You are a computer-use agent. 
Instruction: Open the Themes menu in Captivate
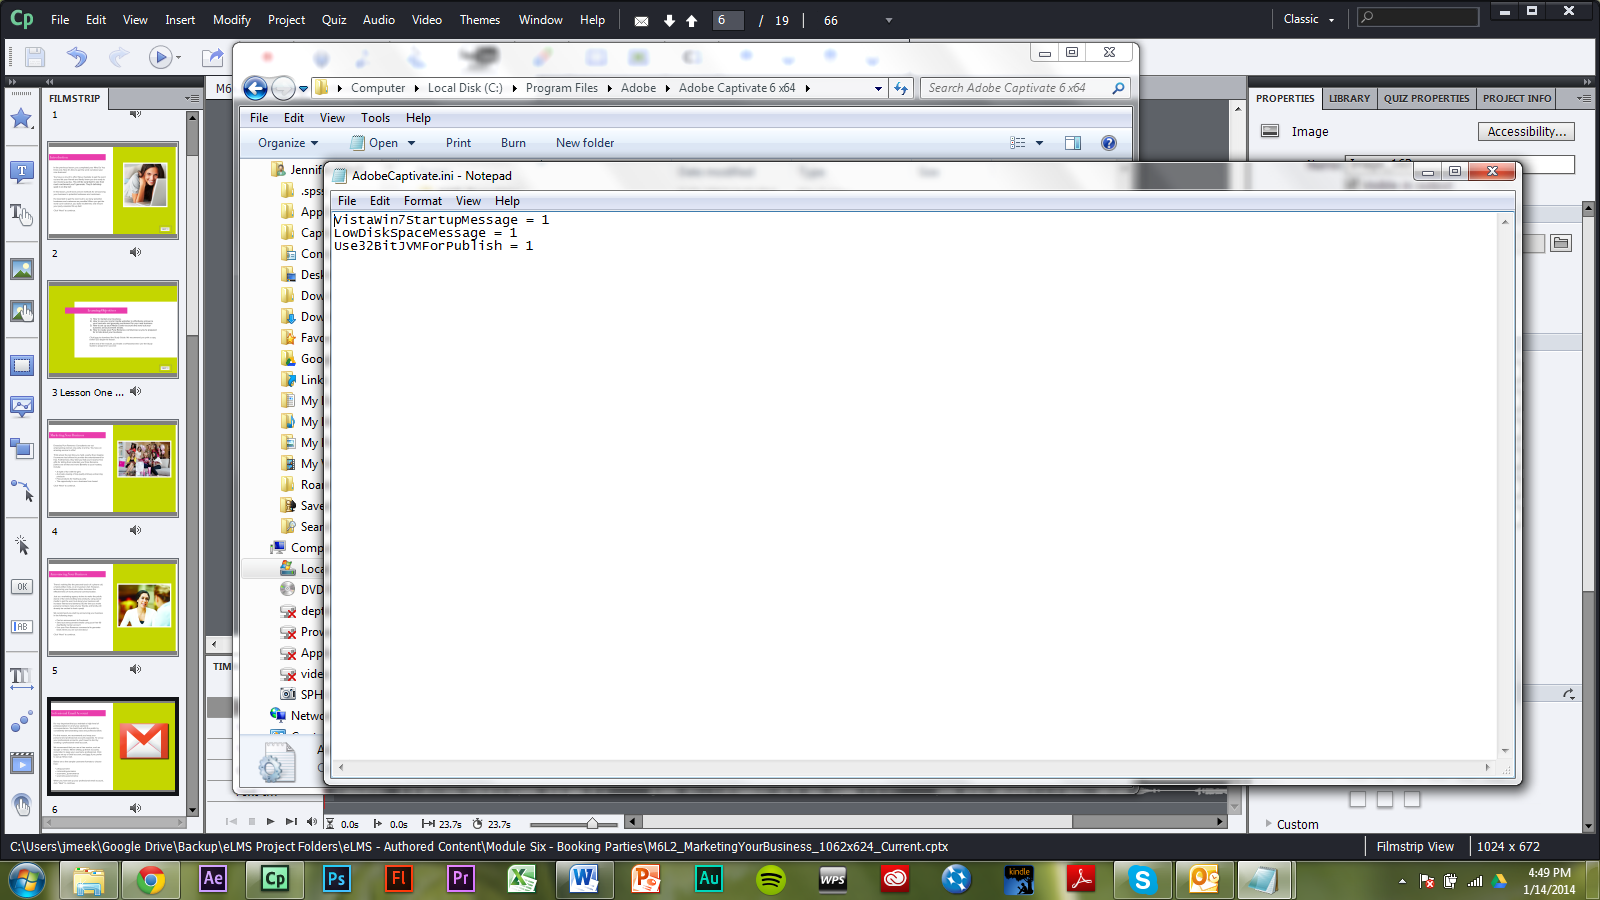coord(480,20)
